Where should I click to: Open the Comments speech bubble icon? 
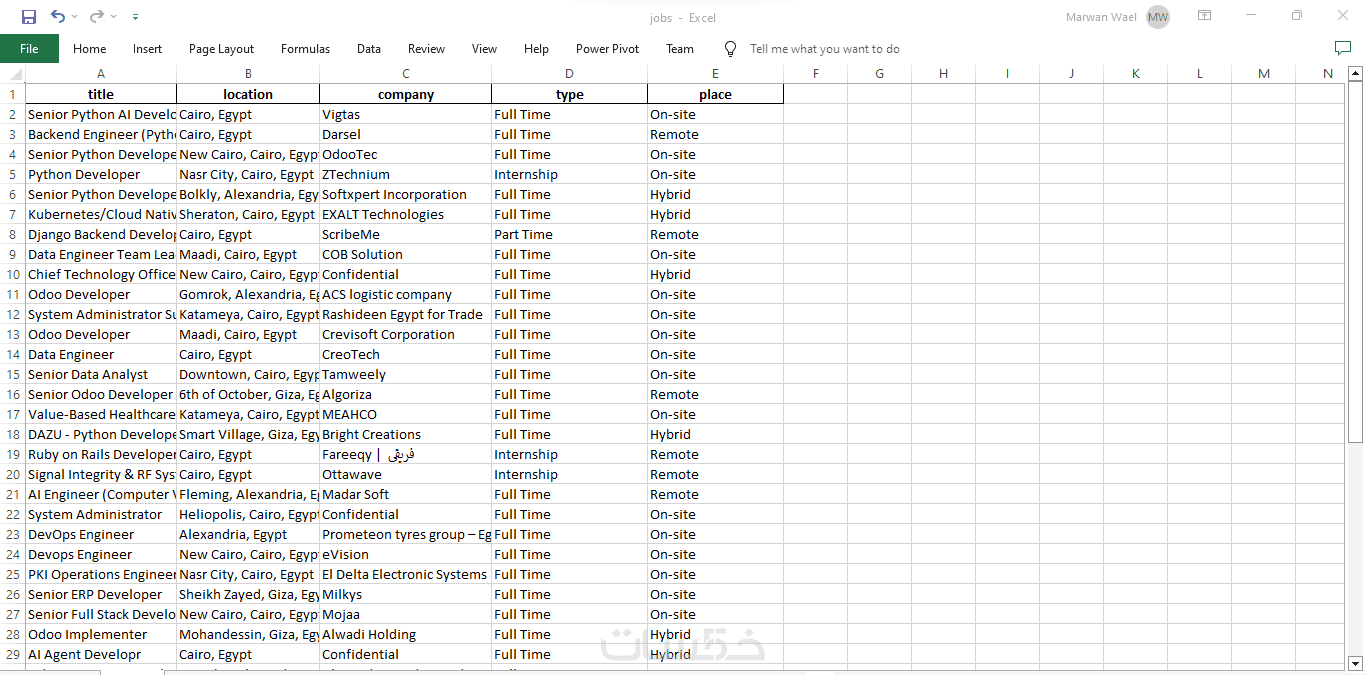pyautogui.click(x=1343, y=48)
